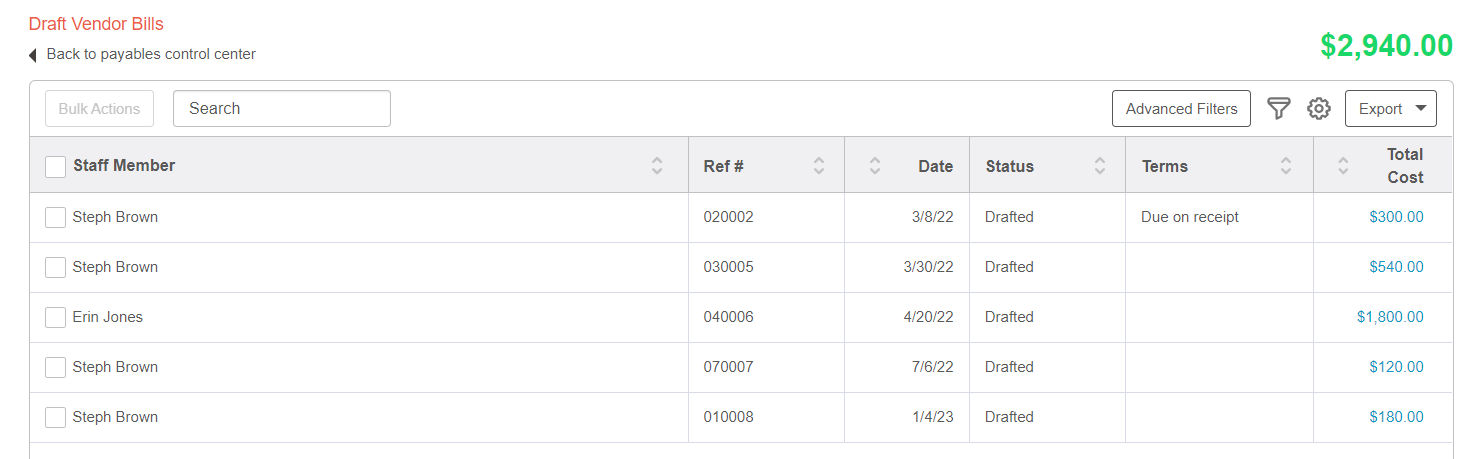Sort by Staff Member column arrows
This screenshot has height=459, width=1465.
pyautogui.click(x=657, y=166)
